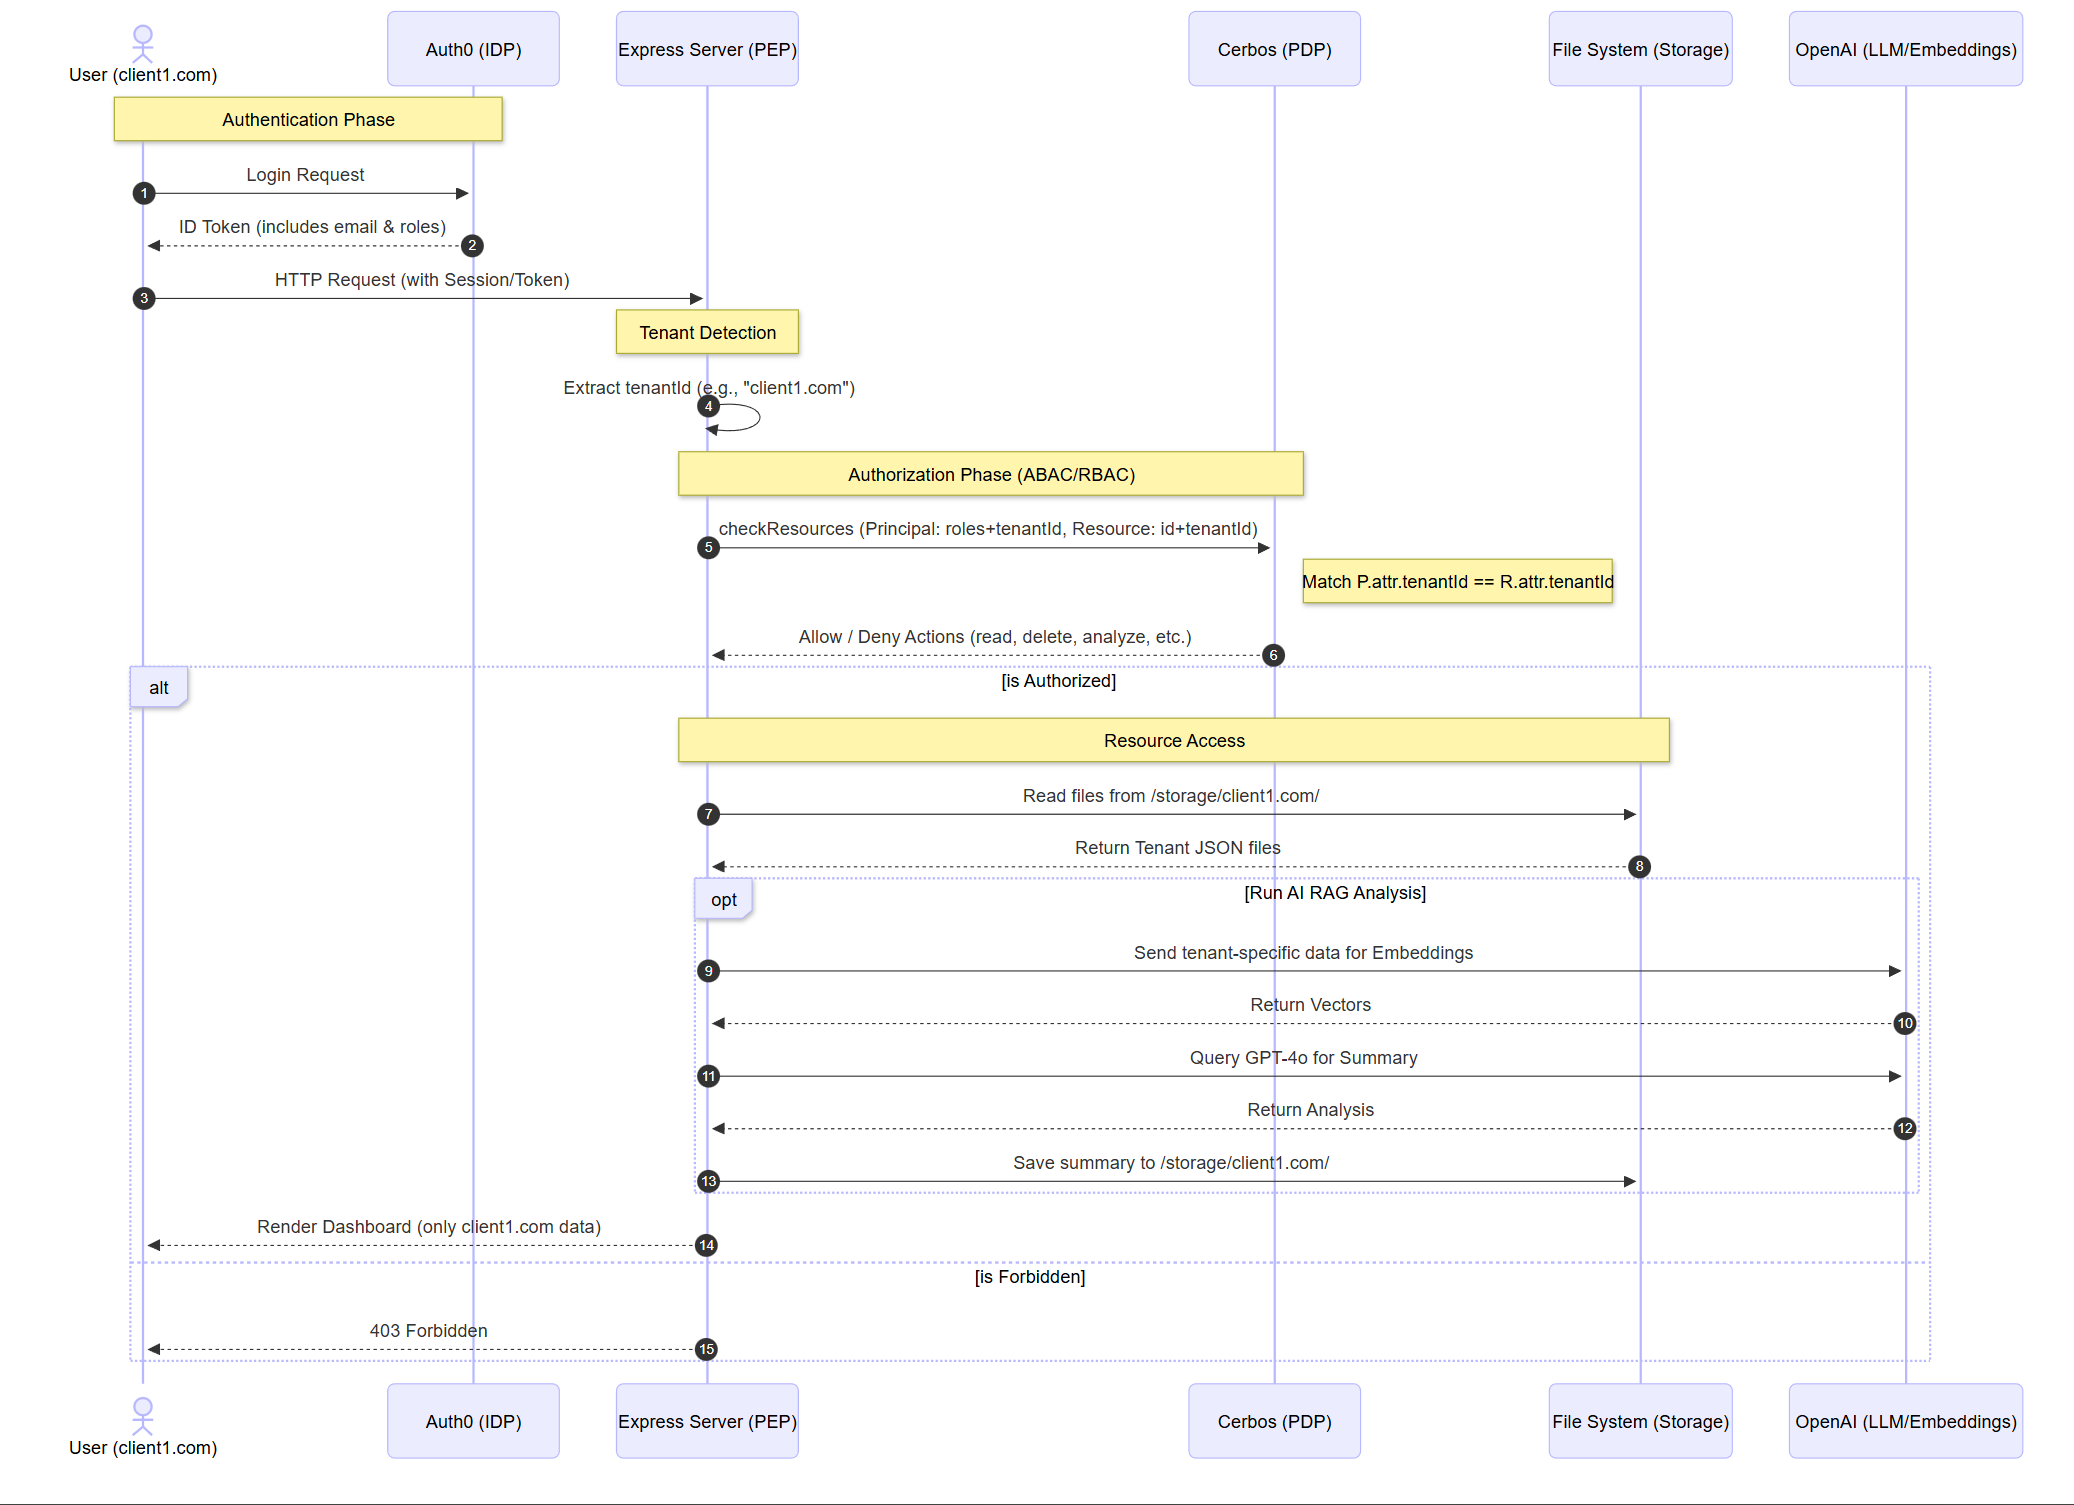Select top Express Server (PEP) participant box
The width and height of the screenshot is (2074, 1505).
pos(707,49)
